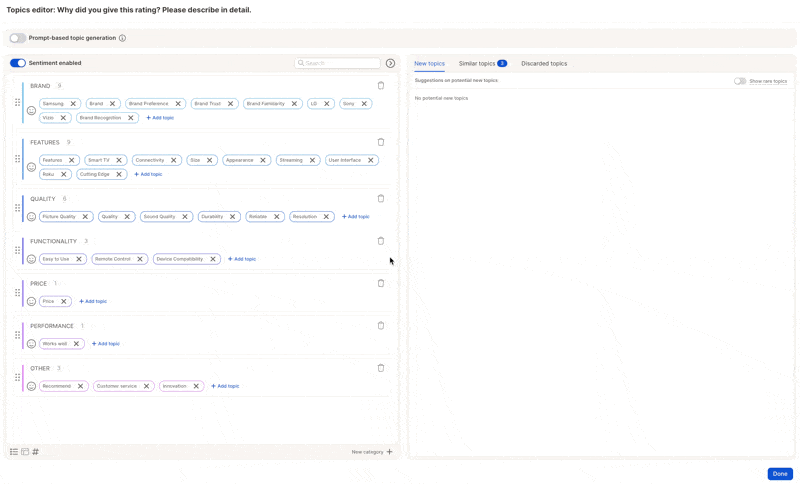Switch to list view icon at bottom
The width and height of the screenshot is (800, 484).
(14, 451)
